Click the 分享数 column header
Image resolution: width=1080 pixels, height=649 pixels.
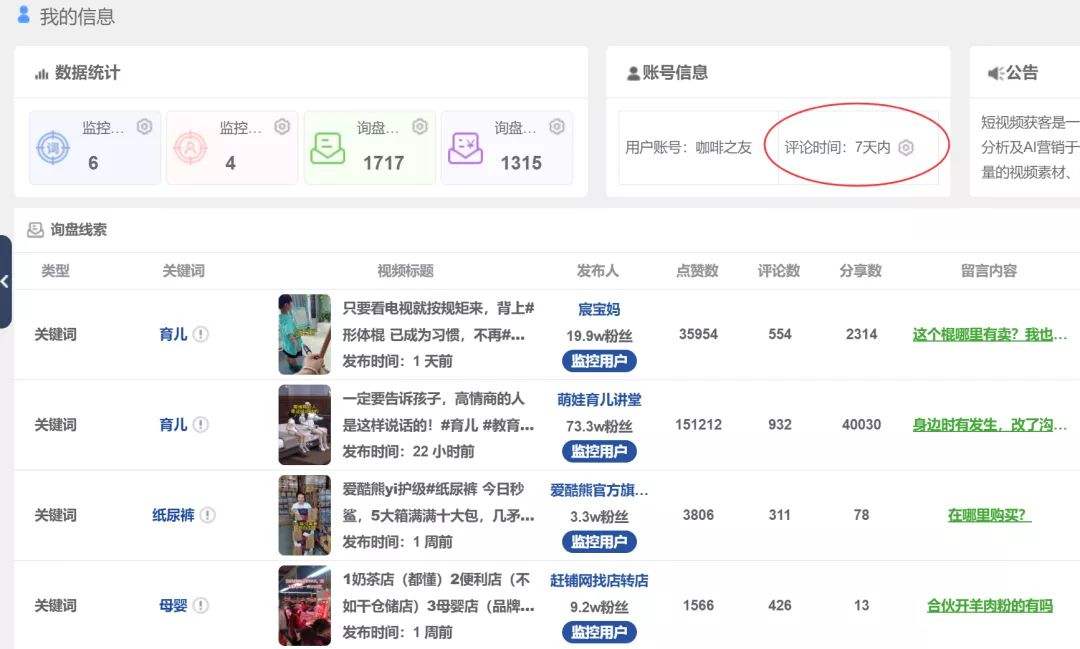[860, 271]
